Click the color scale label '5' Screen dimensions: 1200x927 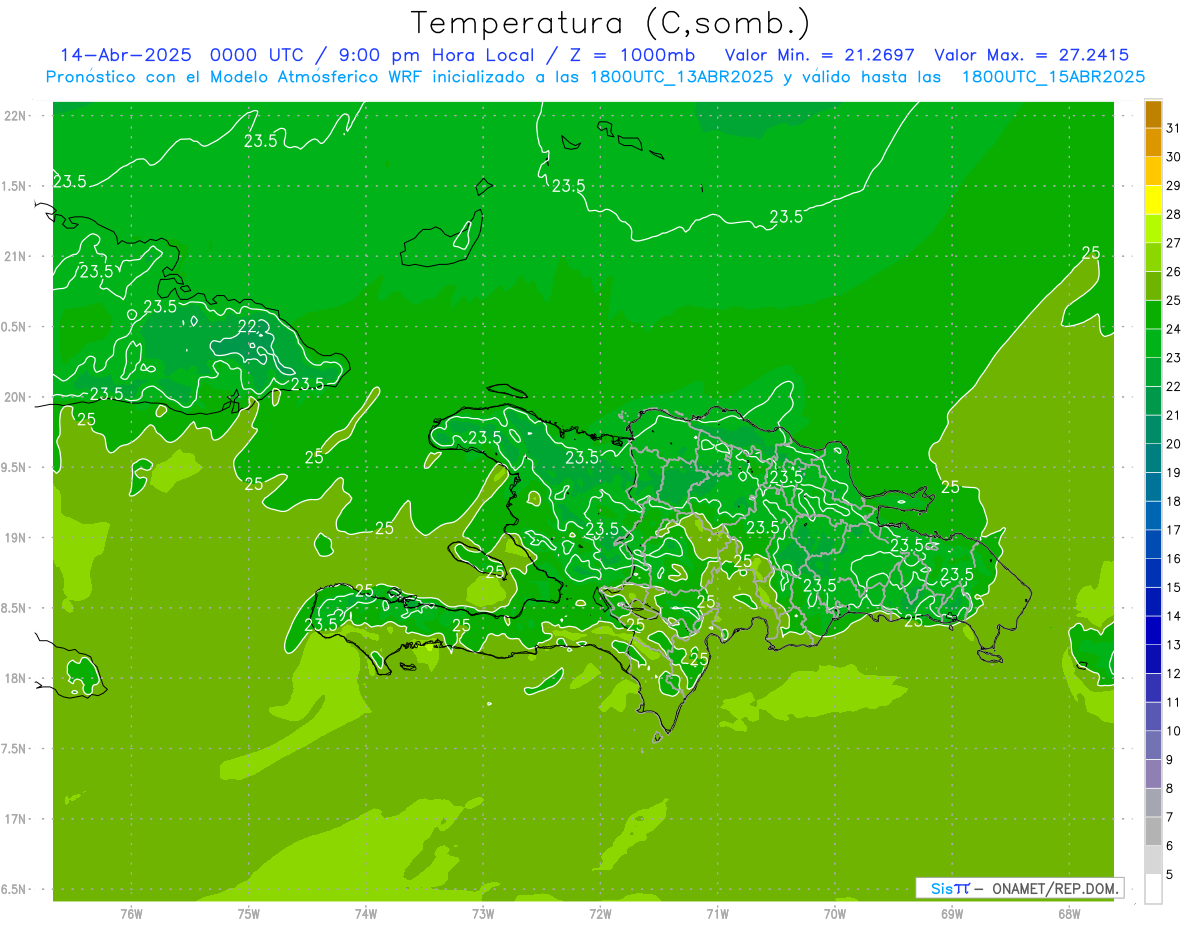coord(1170,875)
